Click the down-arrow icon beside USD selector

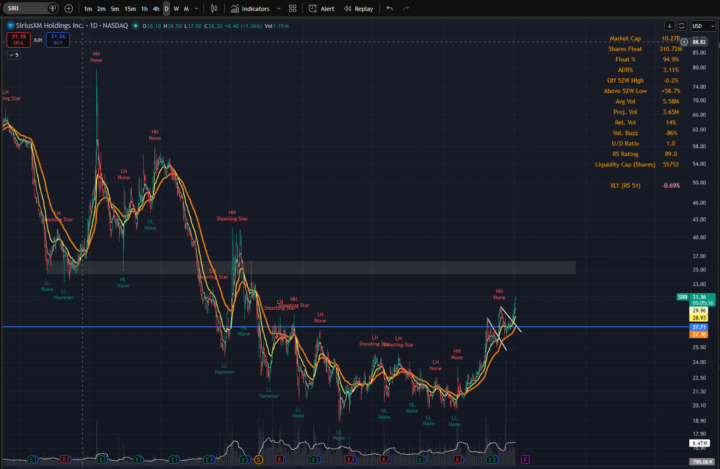pos(669,26)
